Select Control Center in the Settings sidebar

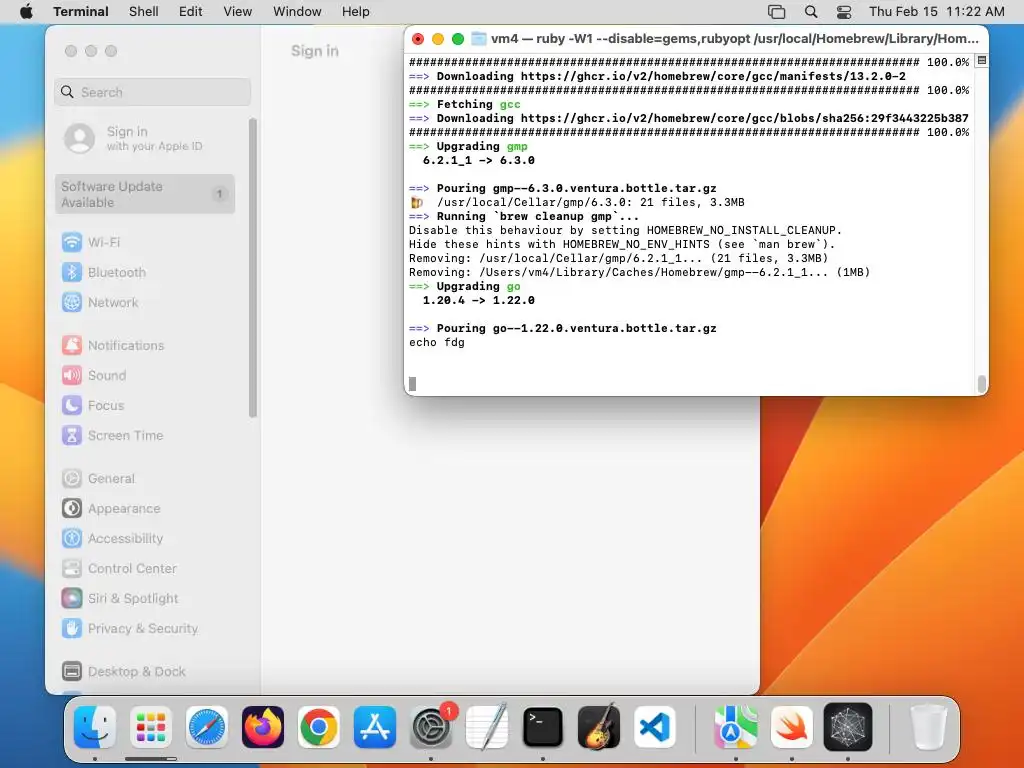[x=145, y=569]
